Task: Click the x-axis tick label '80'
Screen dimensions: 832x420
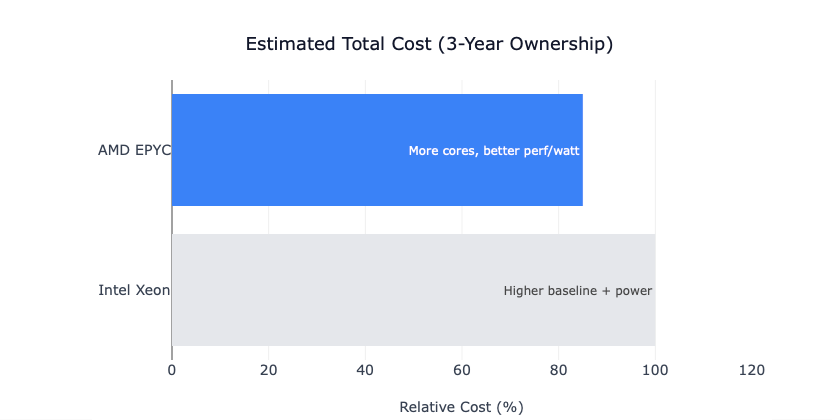Action: click(559, 370)
